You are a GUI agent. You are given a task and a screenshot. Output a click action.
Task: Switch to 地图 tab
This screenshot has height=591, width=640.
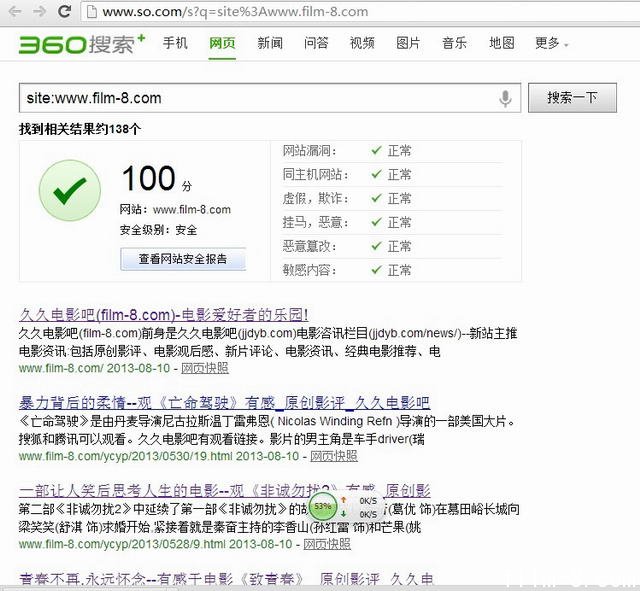tap(502, 43)
